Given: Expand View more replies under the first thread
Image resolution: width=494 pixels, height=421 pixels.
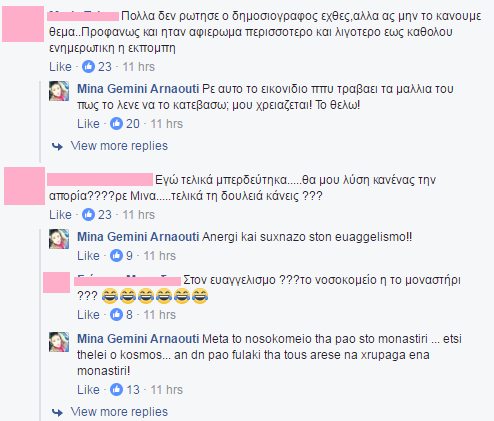Looking at the screenshot, I should tap(119, 146).
